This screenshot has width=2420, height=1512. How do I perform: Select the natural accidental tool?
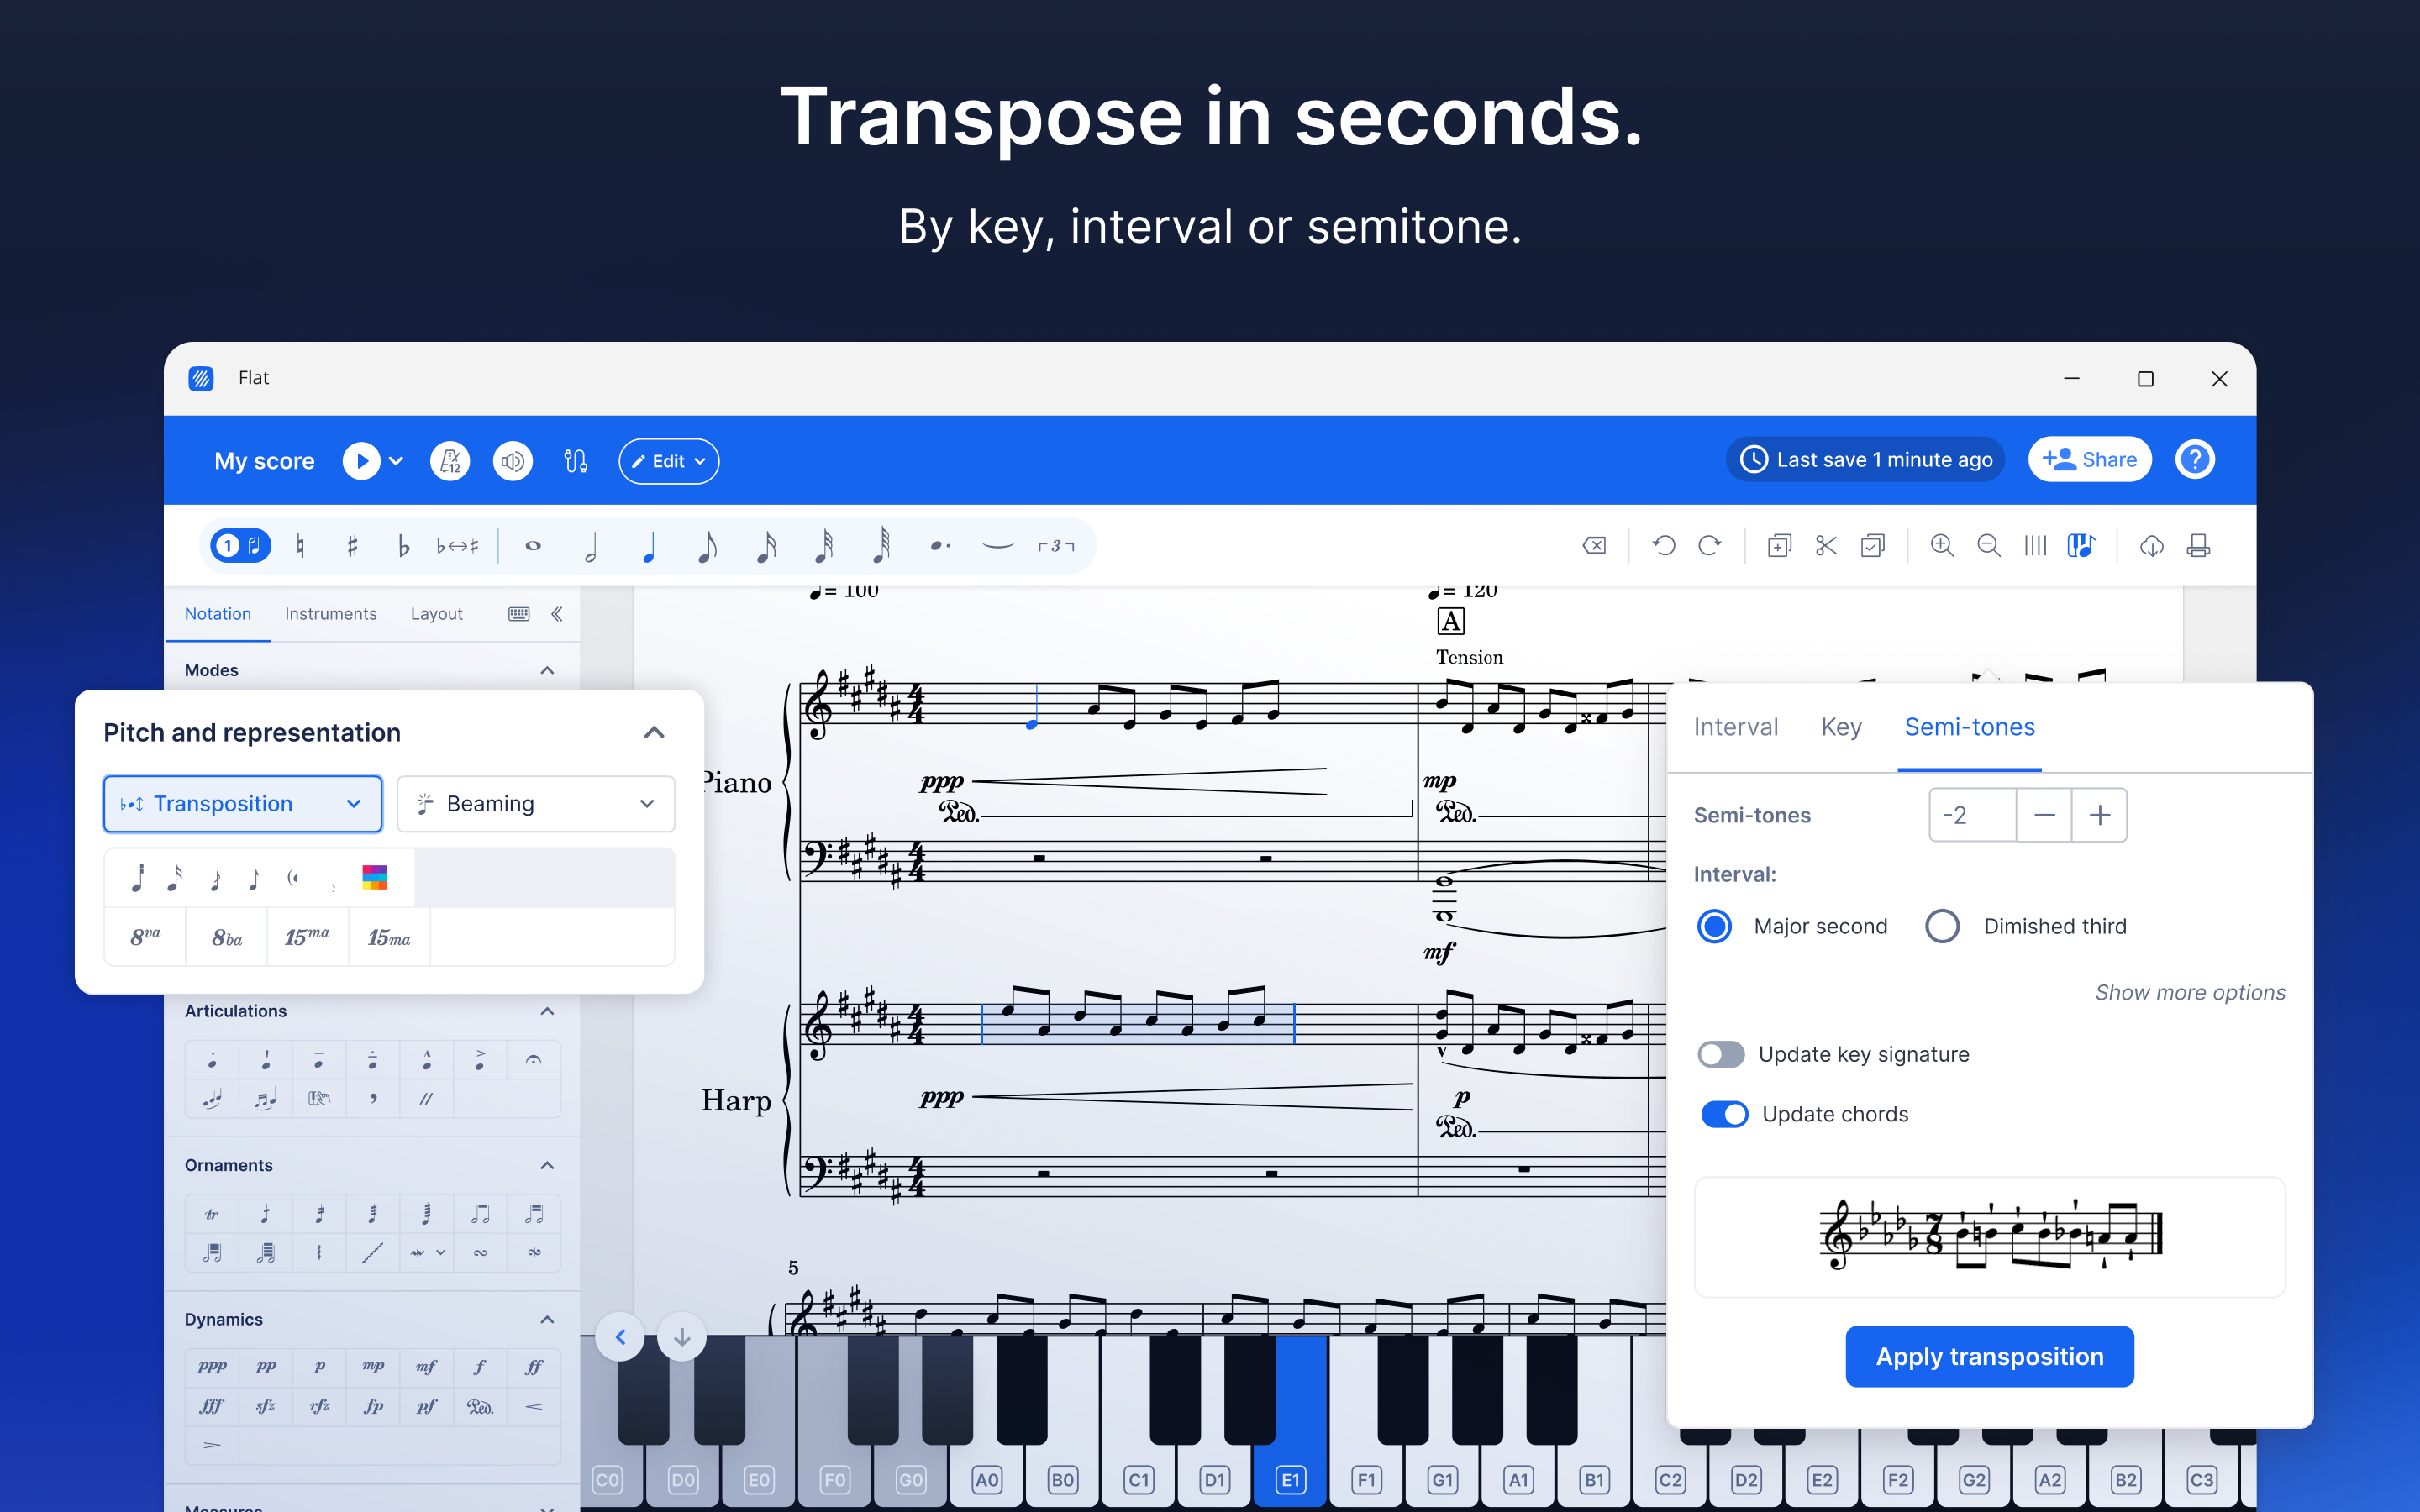[300, 546]
